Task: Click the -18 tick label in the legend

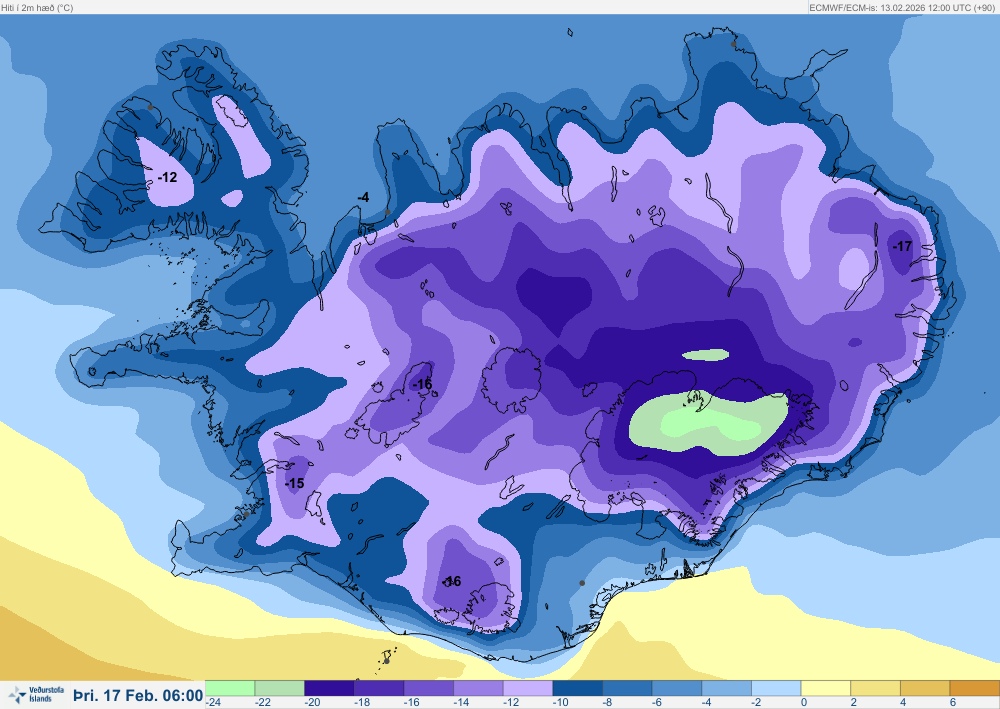Action: tap(362, 702)
